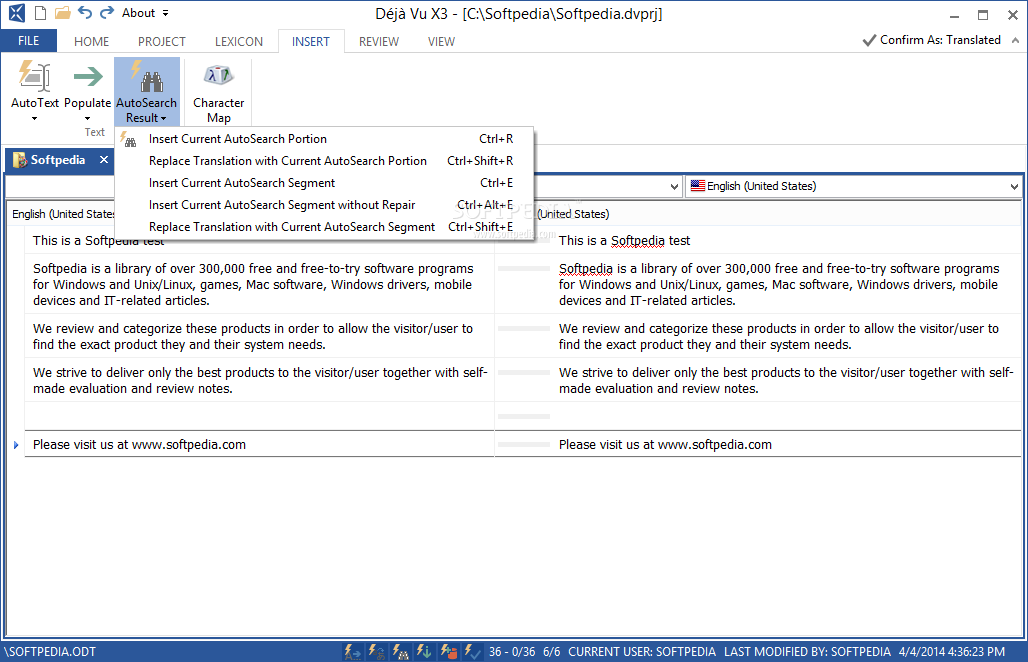Expand the AutoText dropdown arrow
Viewport: 1028px width, 662px height.
(34, 119)
